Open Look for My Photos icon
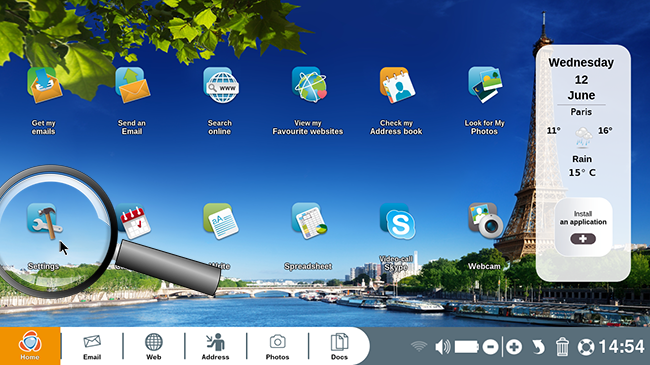The height and width of the screenshot is (365, 650). tap(485, 85)
